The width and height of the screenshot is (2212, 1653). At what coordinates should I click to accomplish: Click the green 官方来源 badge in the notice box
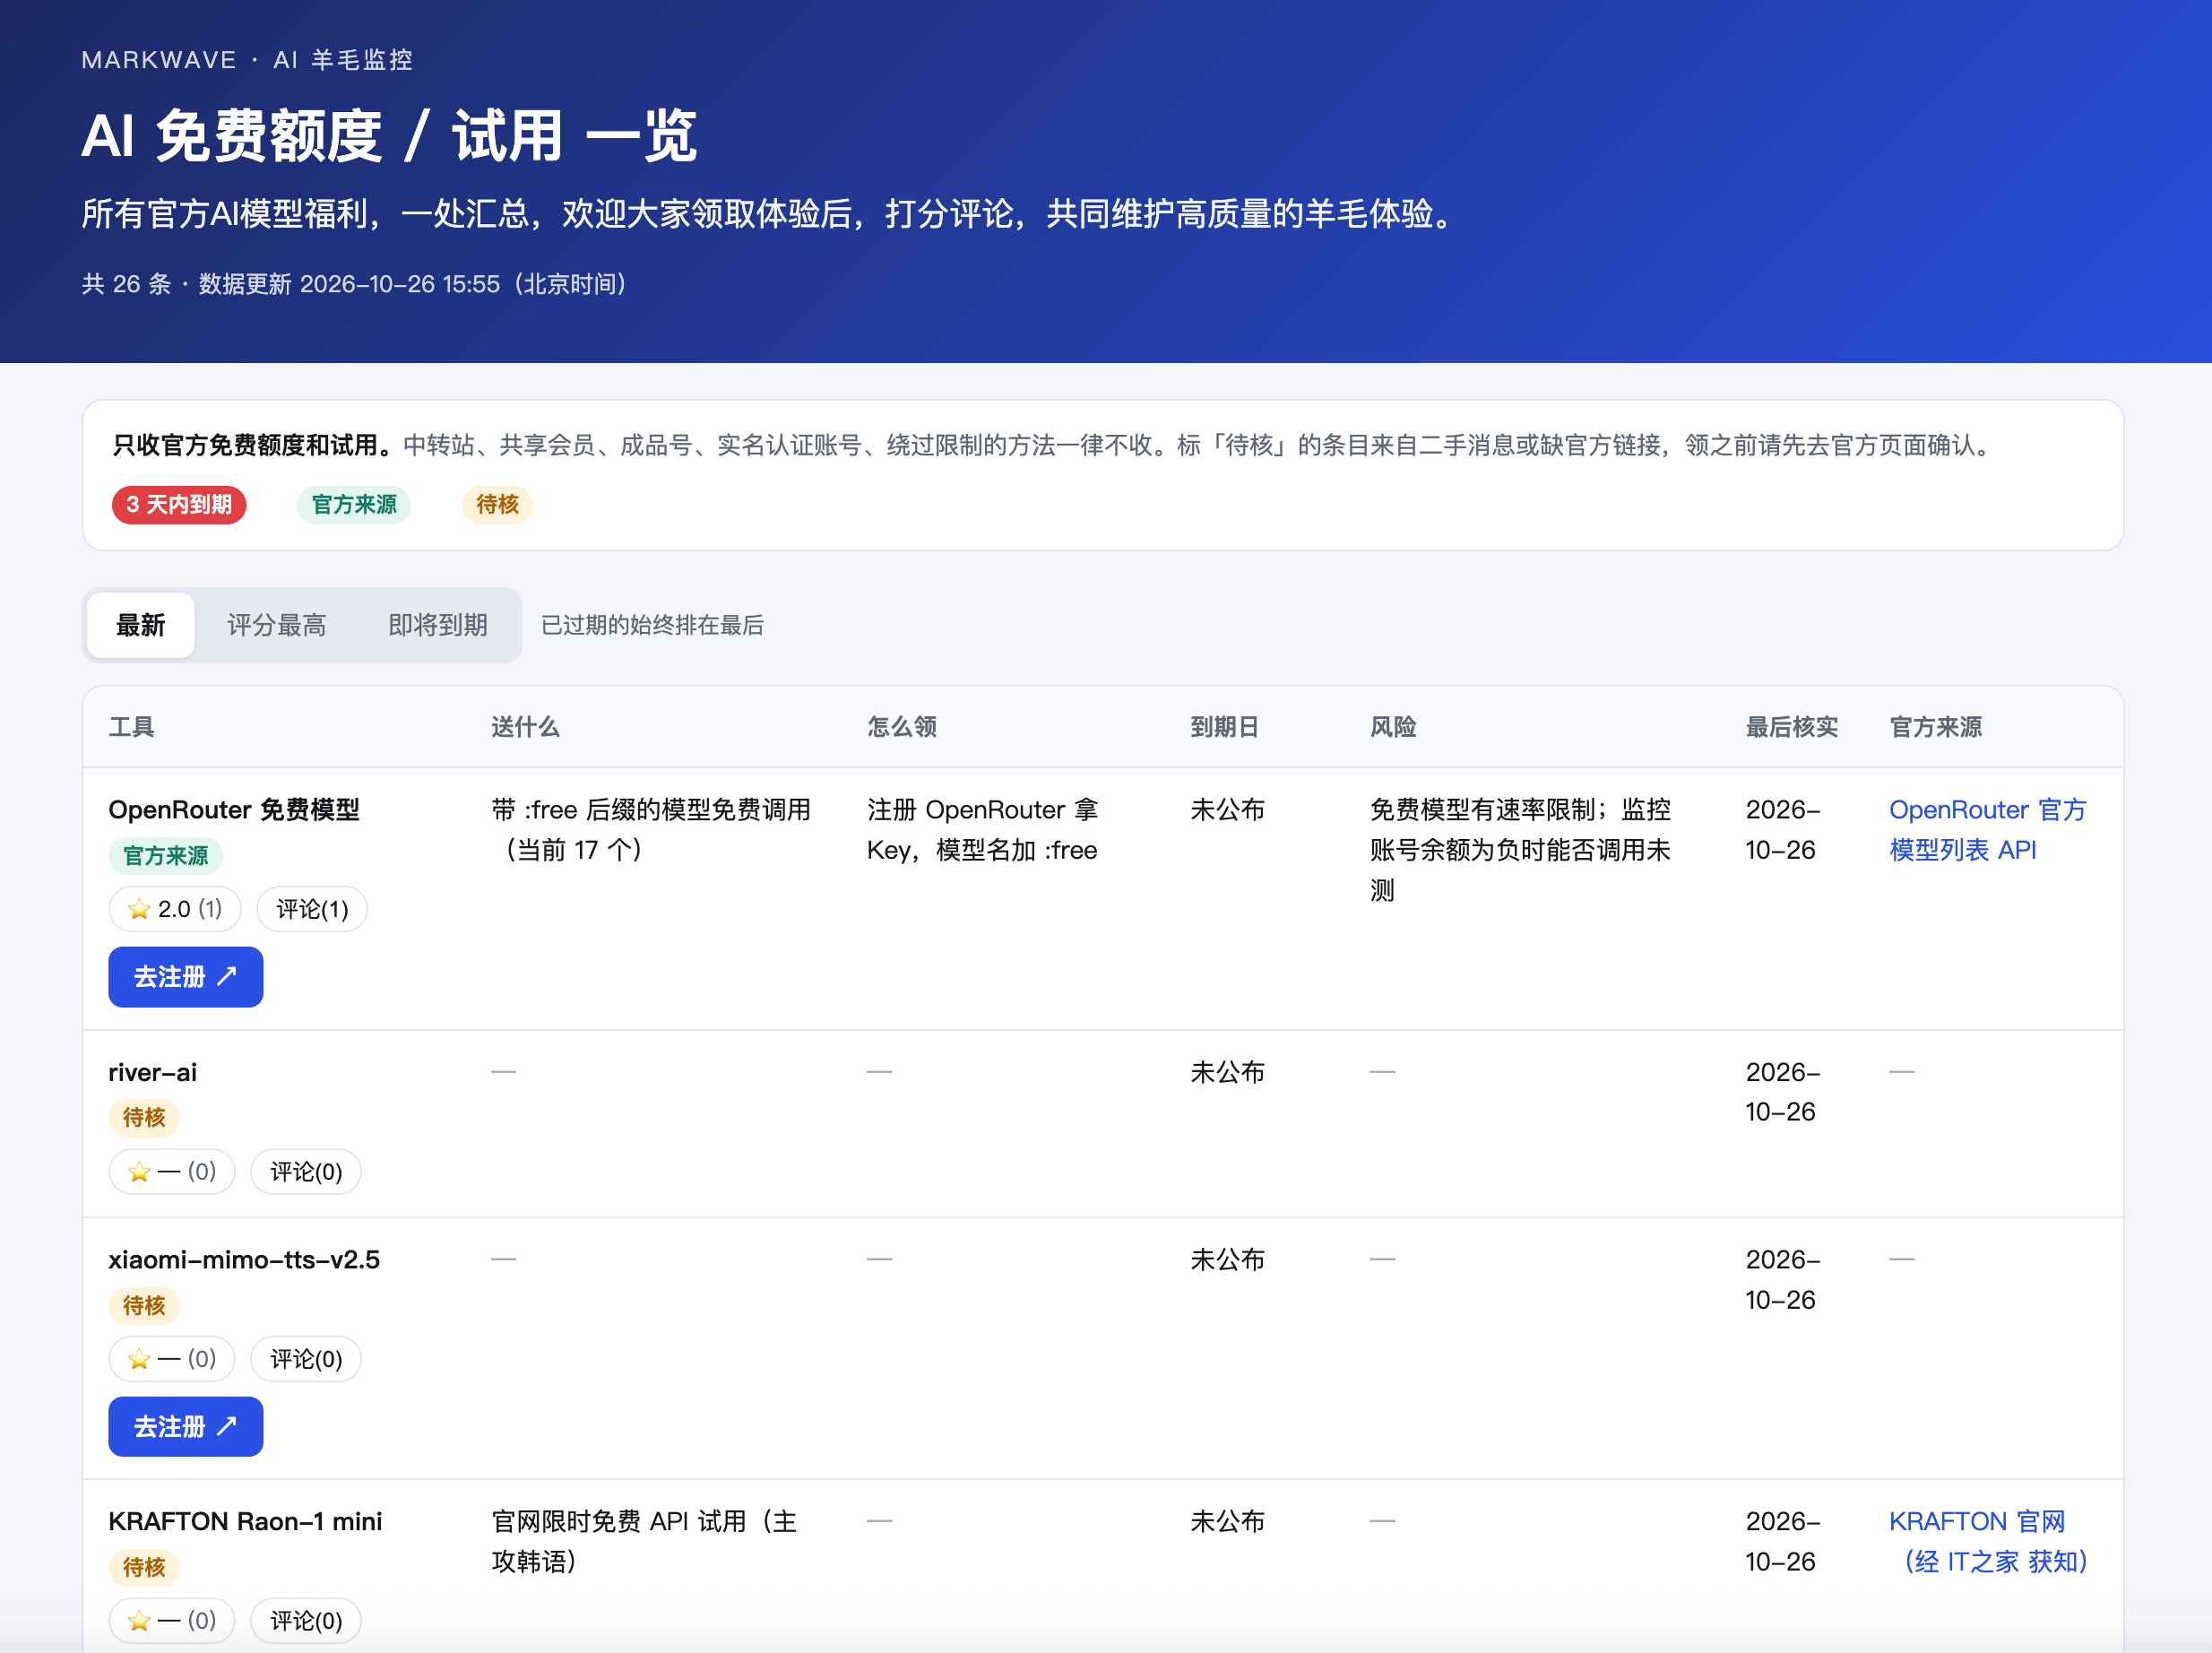click(x=354, y=504)
